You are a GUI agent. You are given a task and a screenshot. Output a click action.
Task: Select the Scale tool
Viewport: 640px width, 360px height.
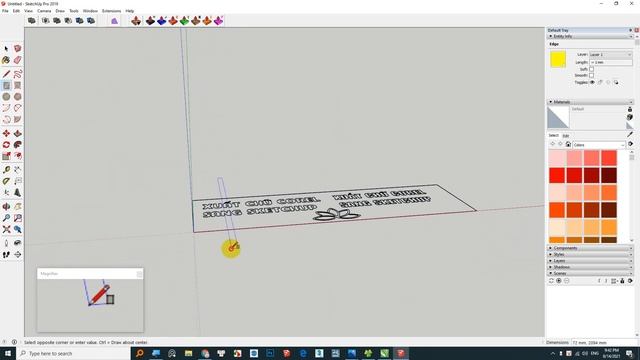[6, 156]
